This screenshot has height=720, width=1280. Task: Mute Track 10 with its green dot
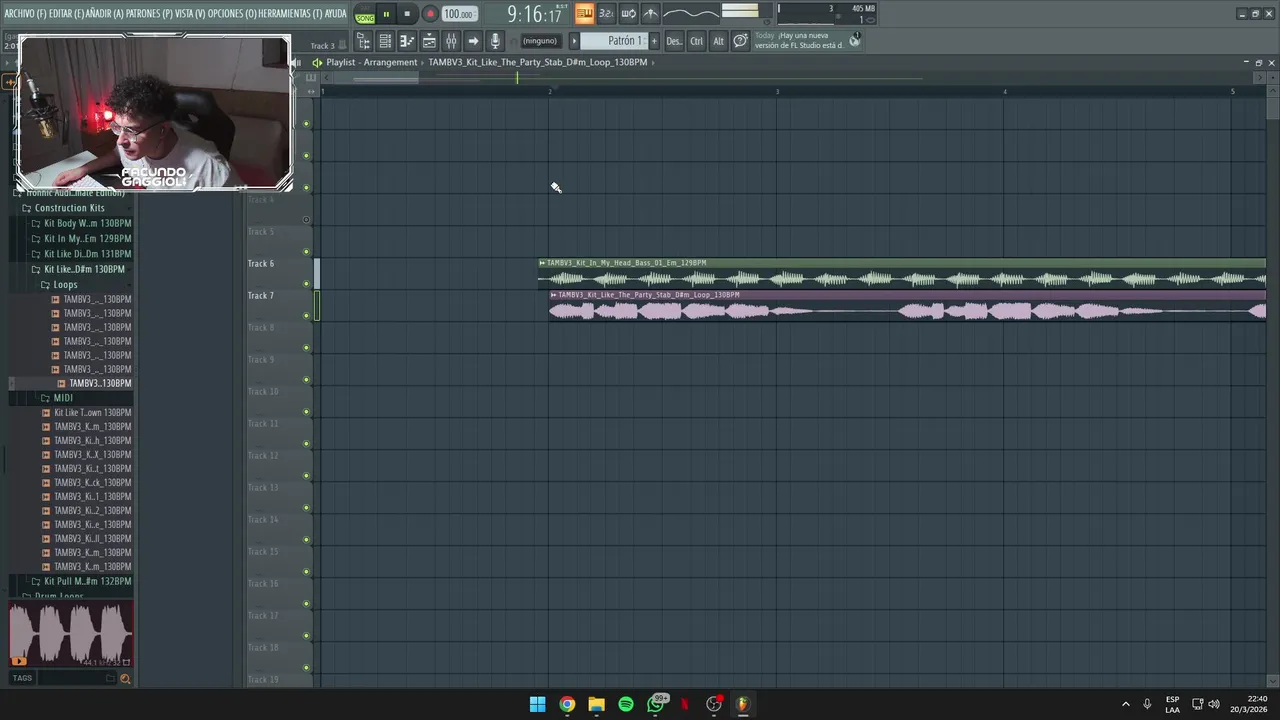[306, 412]
